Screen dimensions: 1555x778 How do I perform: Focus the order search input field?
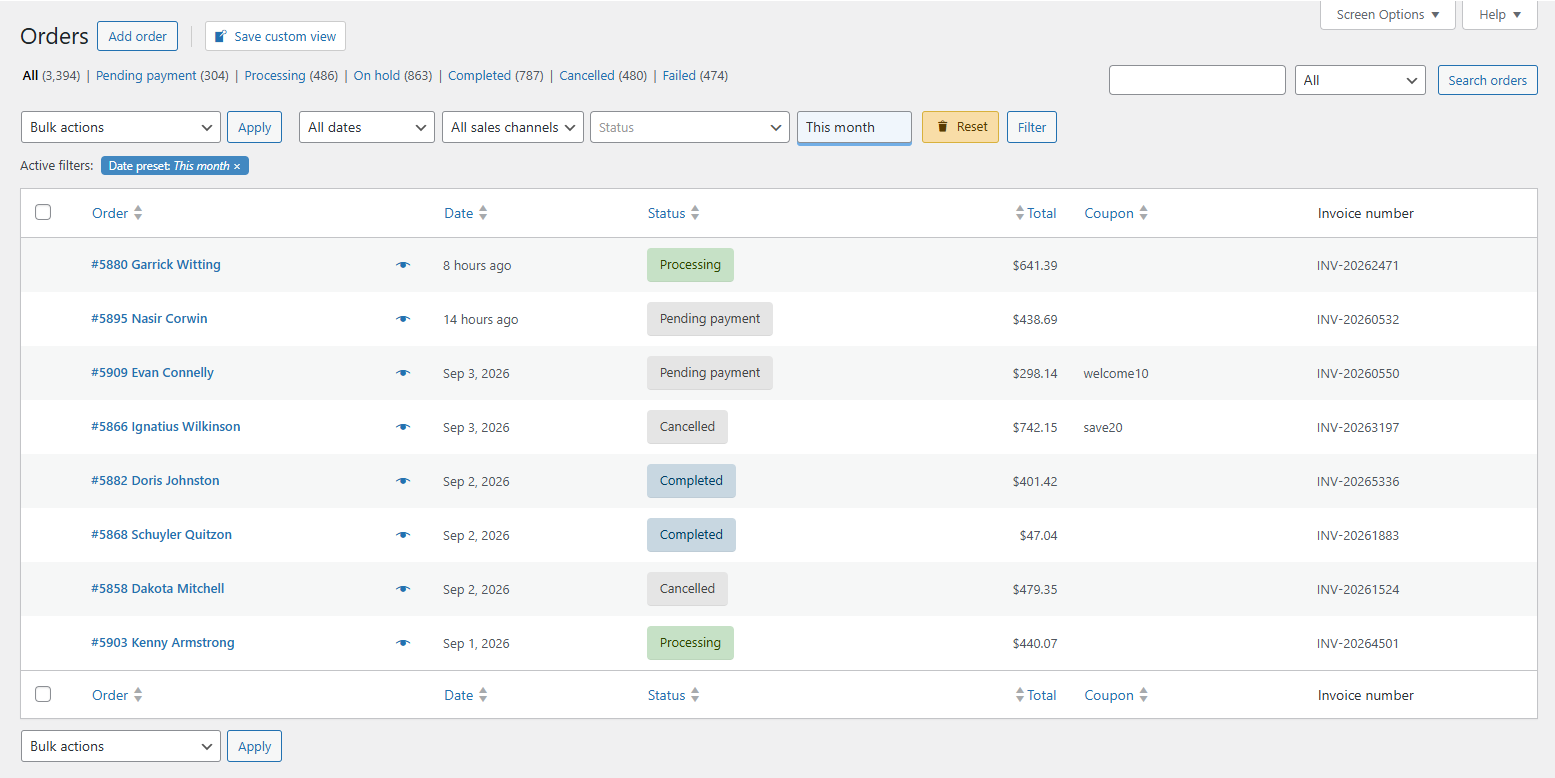pyautogui.click(x=1197, y=80)
